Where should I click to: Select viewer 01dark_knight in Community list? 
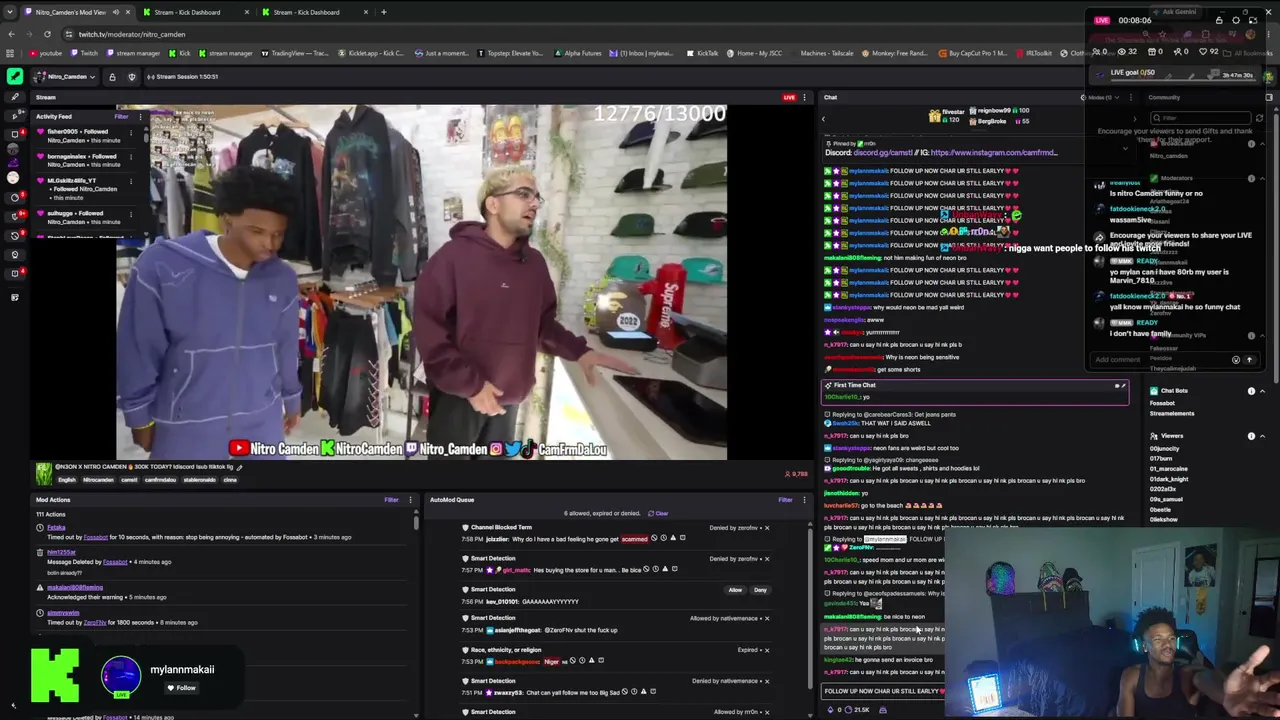point(1169,479)
